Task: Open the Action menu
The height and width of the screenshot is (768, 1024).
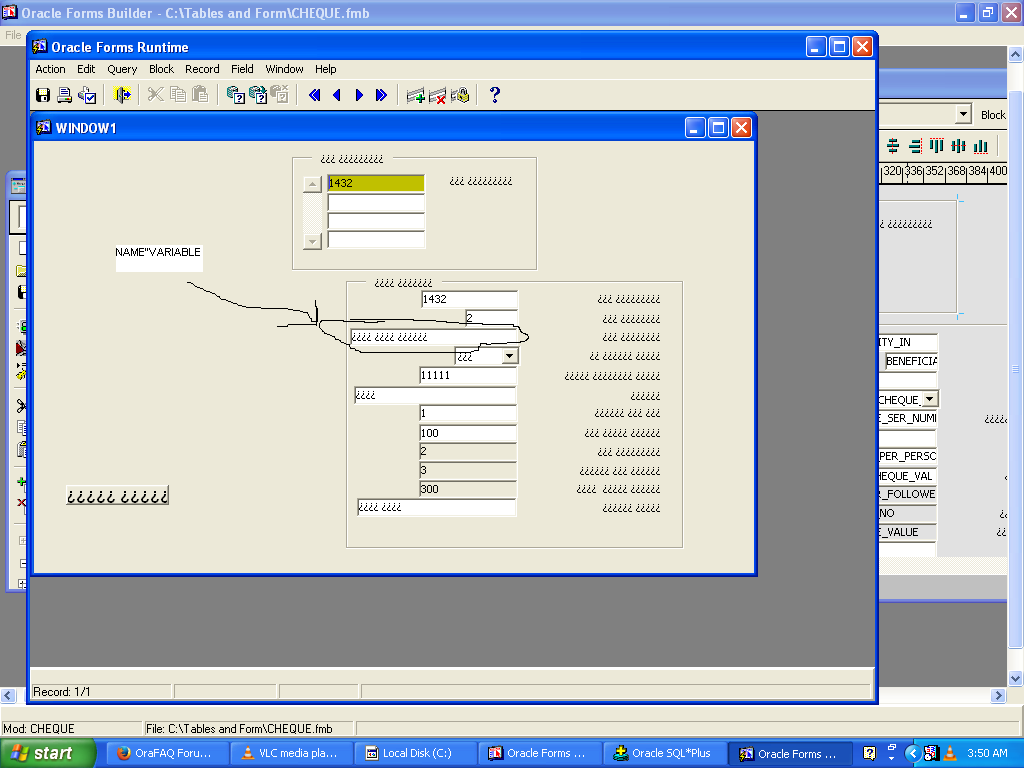Action: tap(50, 69)
